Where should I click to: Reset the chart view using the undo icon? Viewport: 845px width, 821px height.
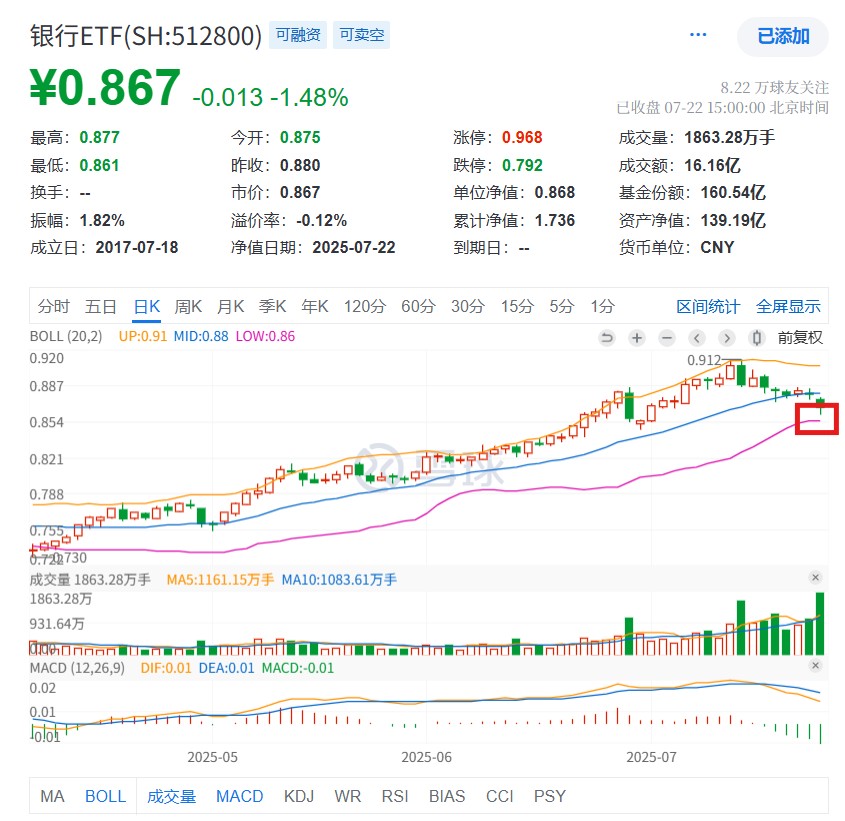pos(607,338)
